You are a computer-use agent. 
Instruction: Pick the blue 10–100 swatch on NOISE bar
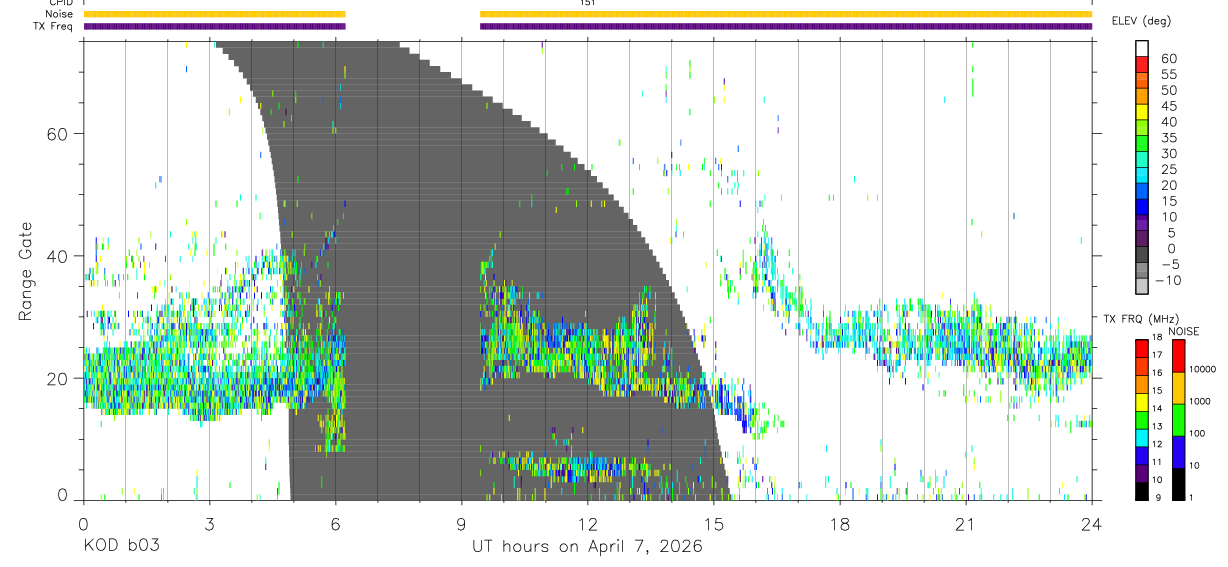(1178, 452)
